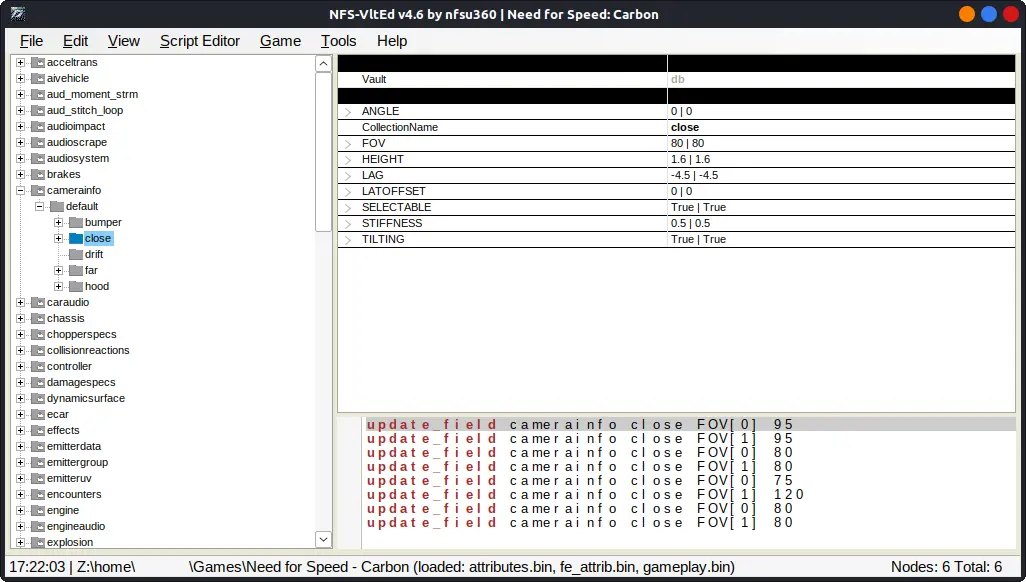Screen dimensions: 1026x582
Task: Expand the TILTING property row
Action: click(348, 240)
